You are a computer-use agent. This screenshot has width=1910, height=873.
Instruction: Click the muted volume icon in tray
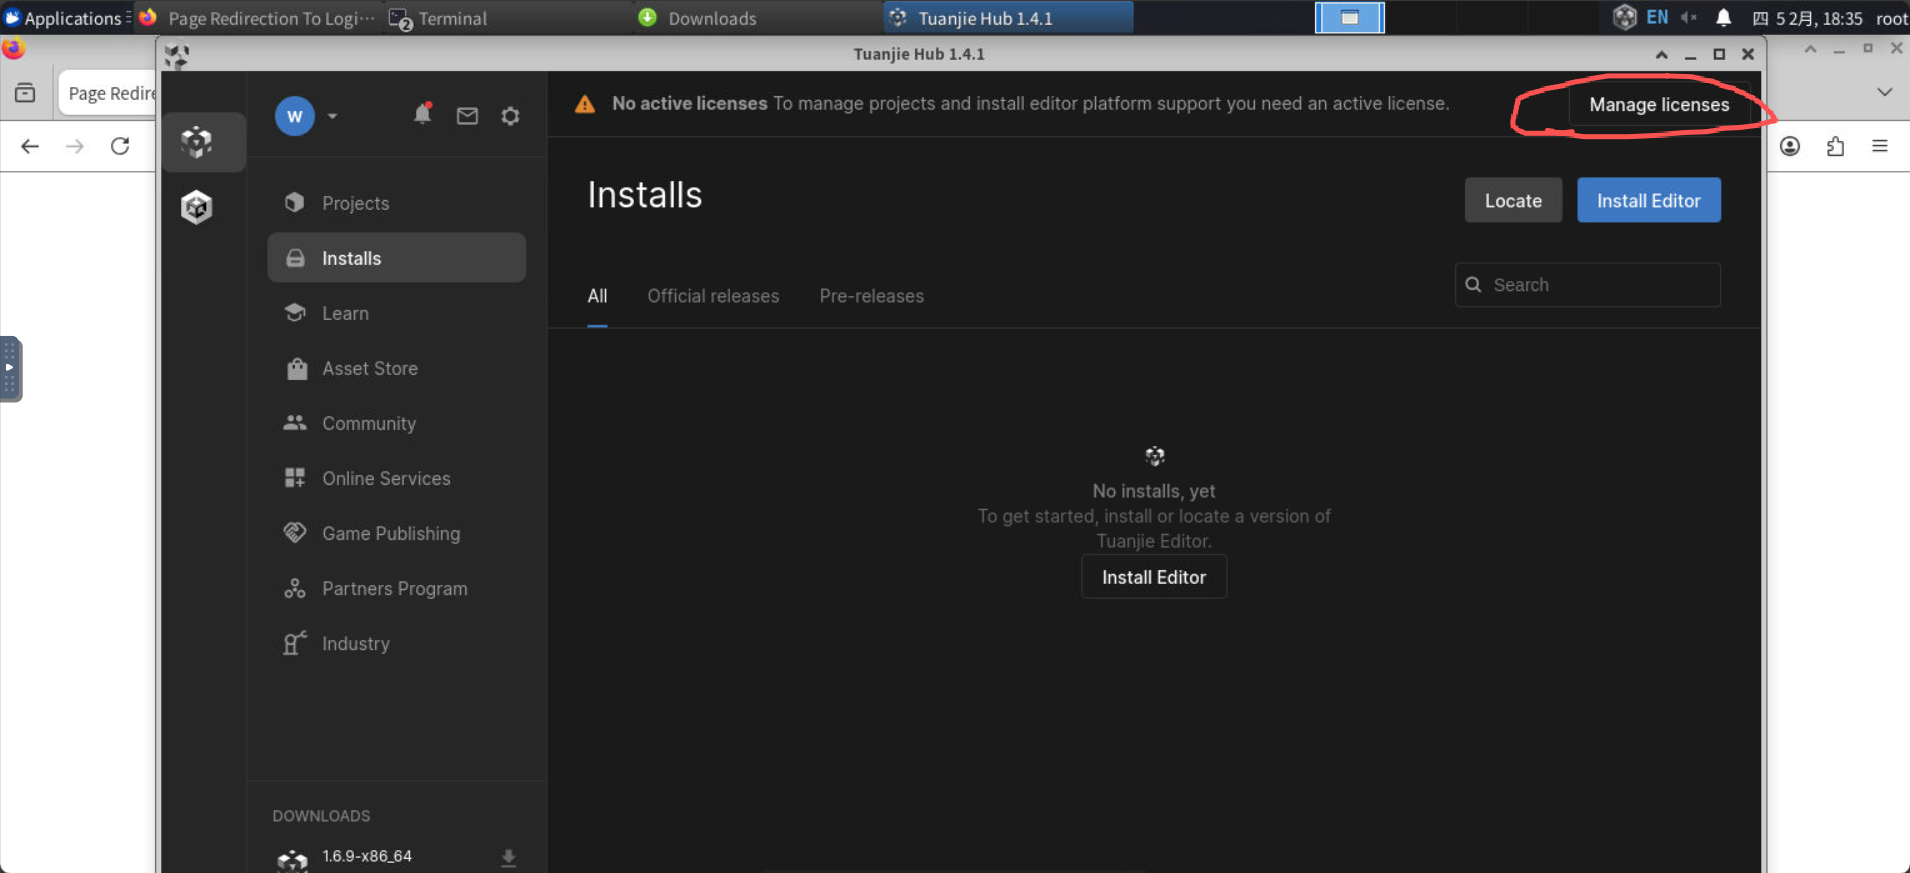(1689, 18)
